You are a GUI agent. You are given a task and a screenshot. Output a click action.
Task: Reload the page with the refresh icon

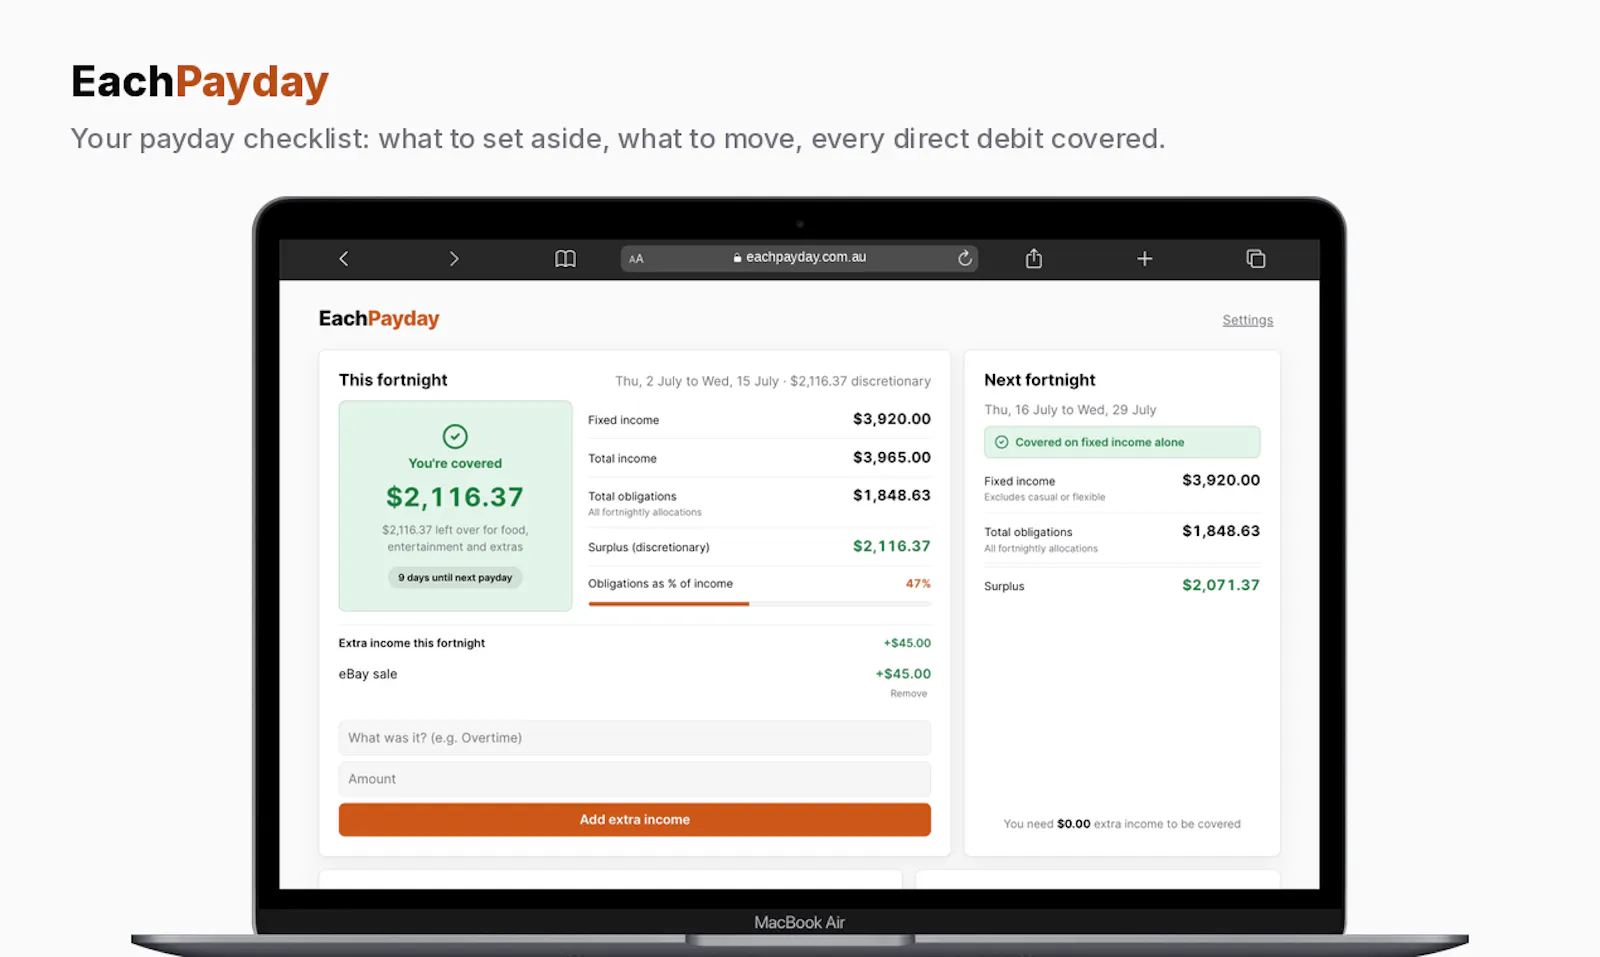click(965, 258)
